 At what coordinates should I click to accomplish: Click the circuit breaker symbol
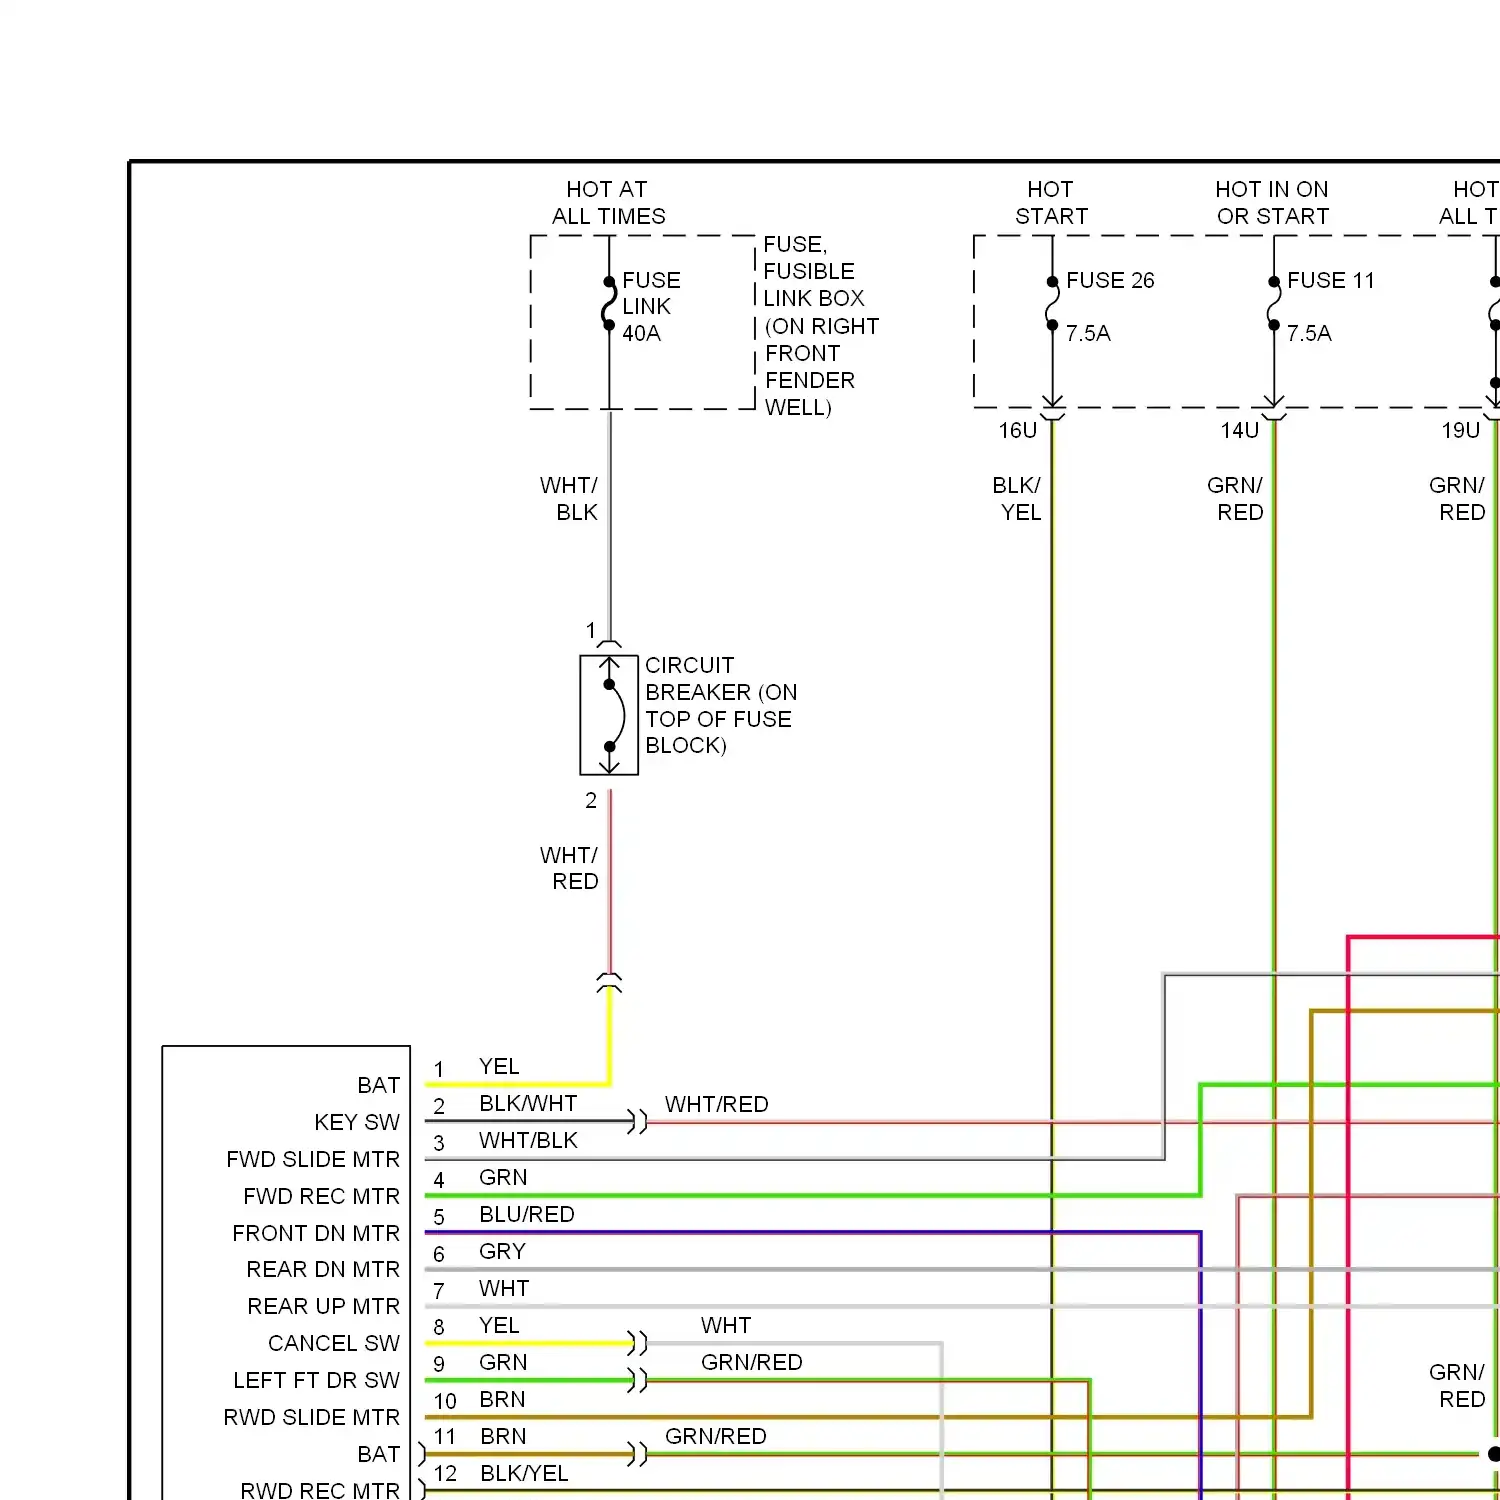[609, 715]
